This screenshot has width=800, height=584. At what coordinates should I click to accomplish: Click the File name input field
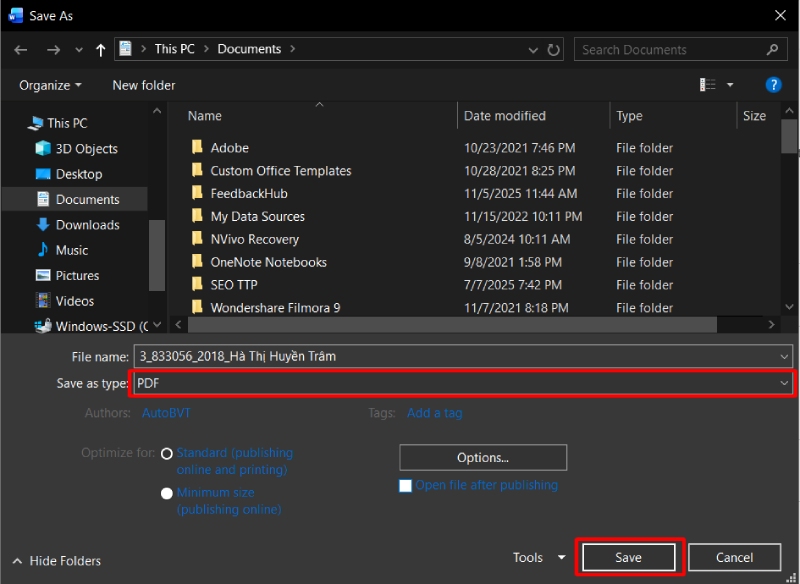point(455,356)
